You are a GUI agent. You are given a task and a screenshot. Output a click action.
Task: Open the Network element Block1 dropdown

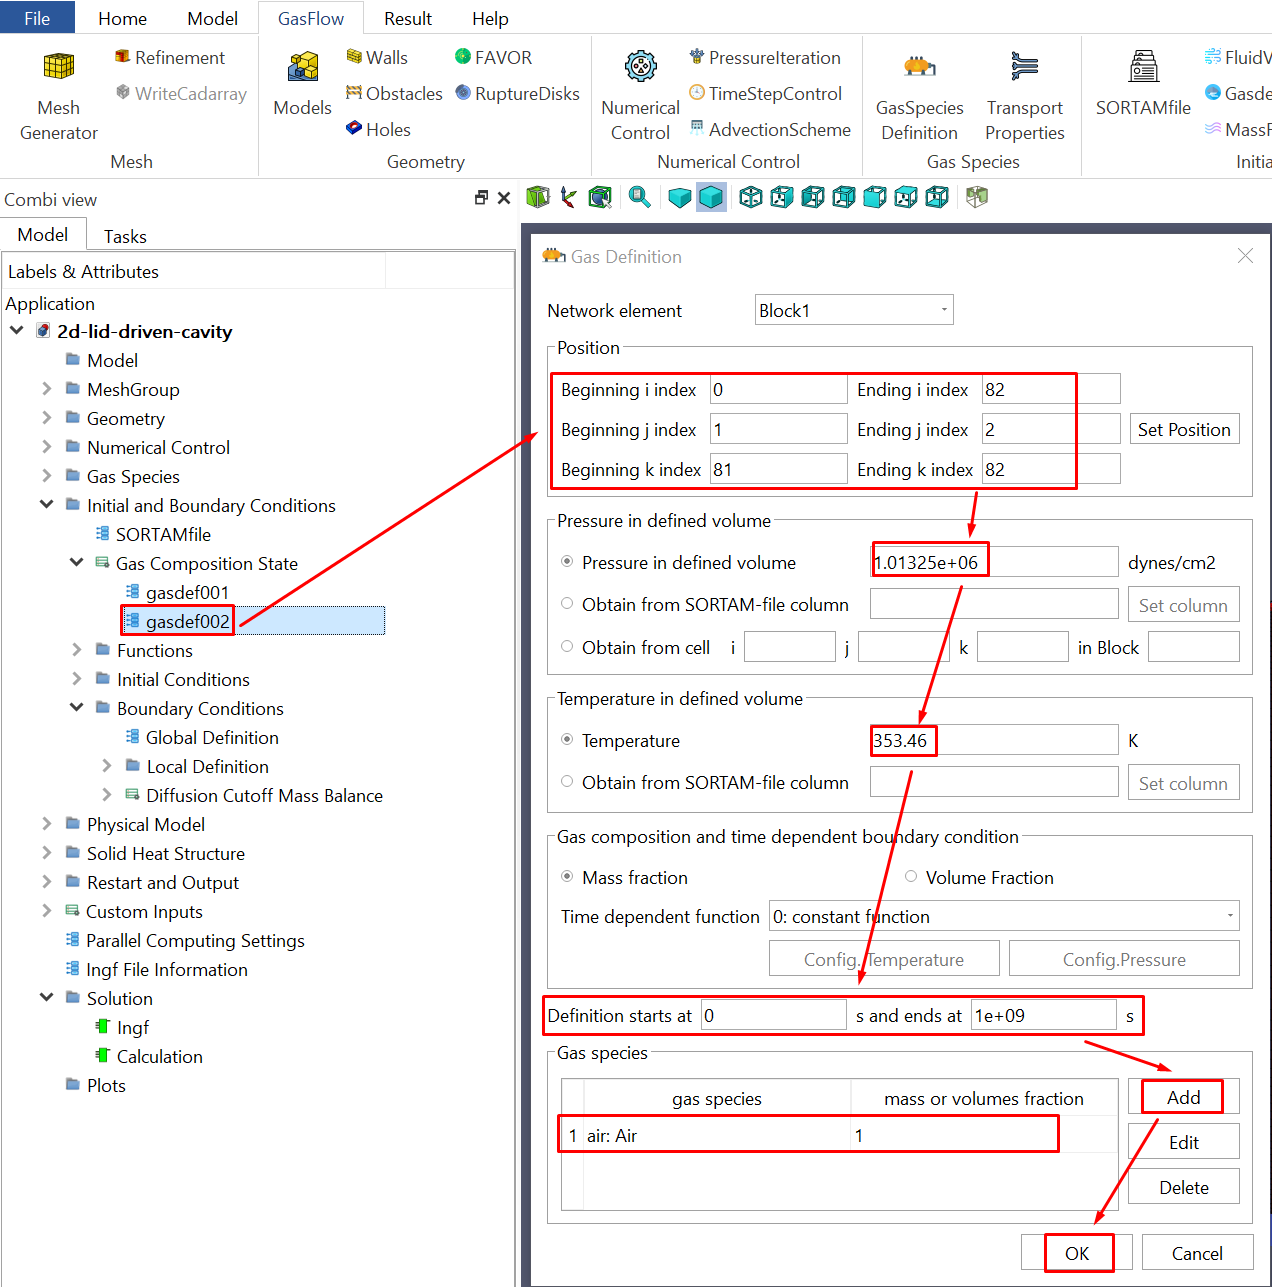click(x=853, y=310)
